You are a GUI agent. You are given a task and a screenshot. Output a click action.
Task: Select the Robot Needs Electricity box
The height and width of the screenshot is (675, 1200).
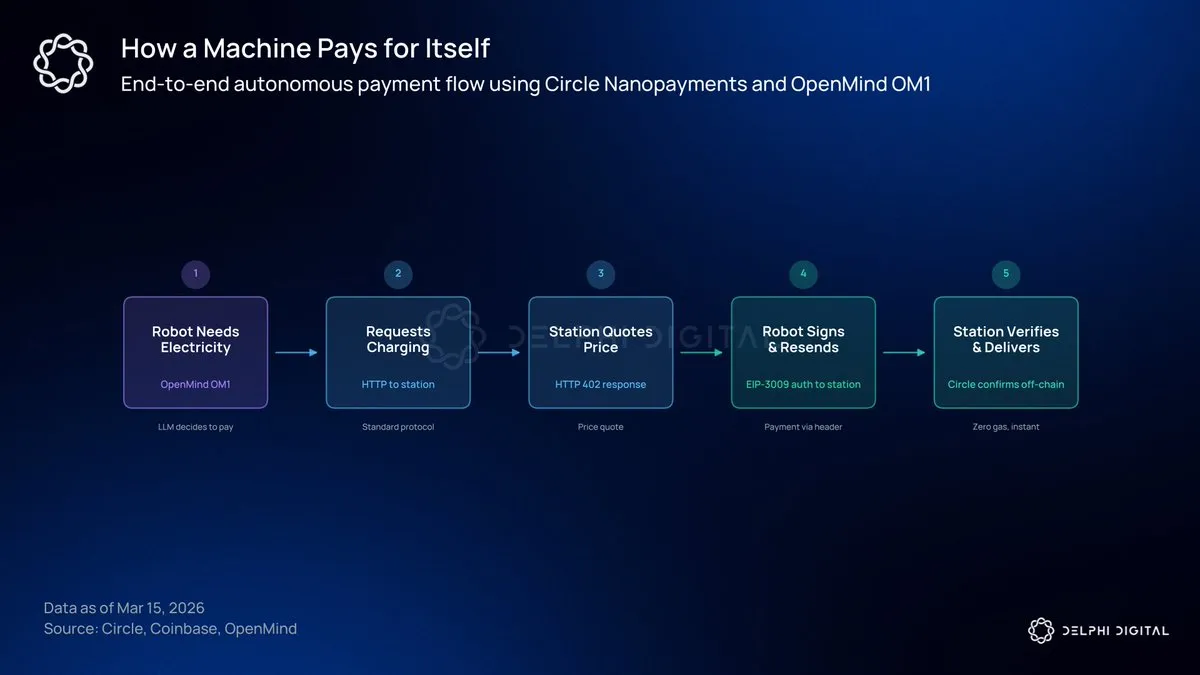(x=196, y=352)
